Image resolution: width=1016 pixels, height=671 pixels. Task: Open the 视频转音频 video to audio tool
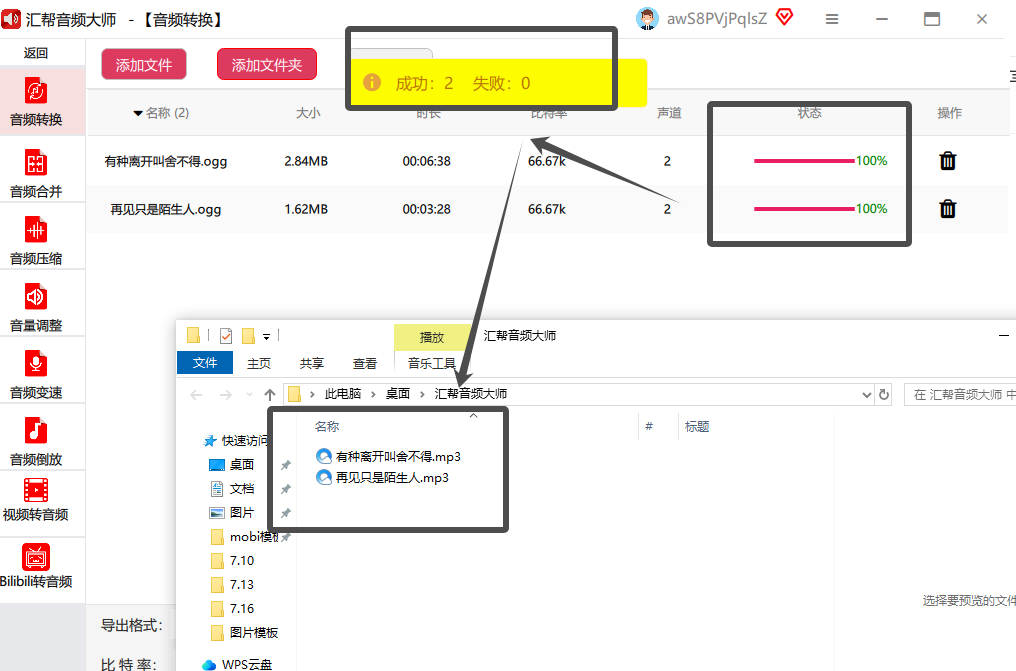36,499
